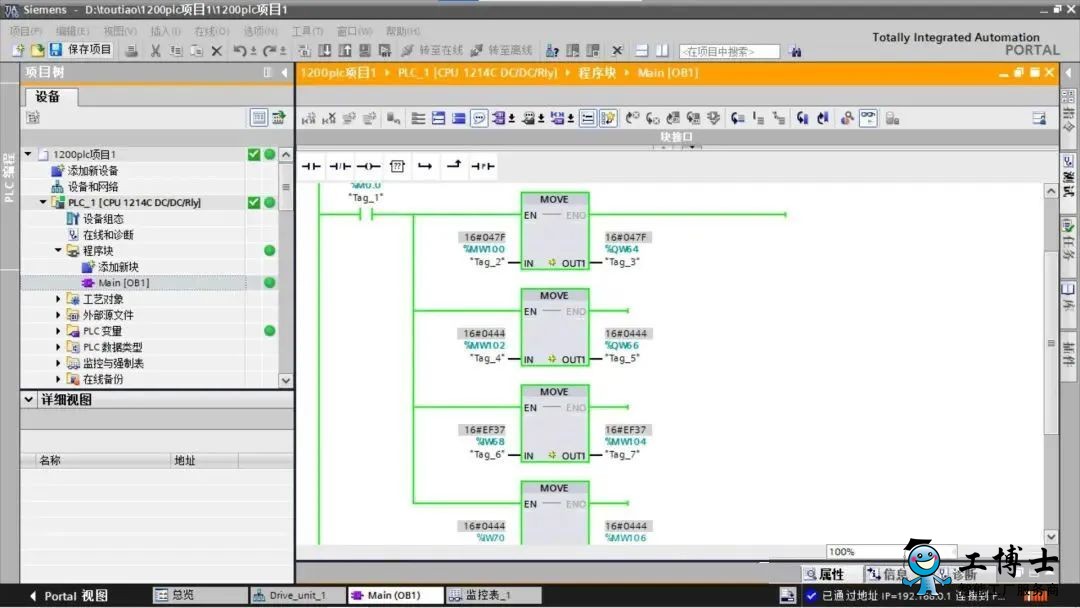
Task: Switch to the 监控表_1 taskbar tab
Action: tap(494, 596)
